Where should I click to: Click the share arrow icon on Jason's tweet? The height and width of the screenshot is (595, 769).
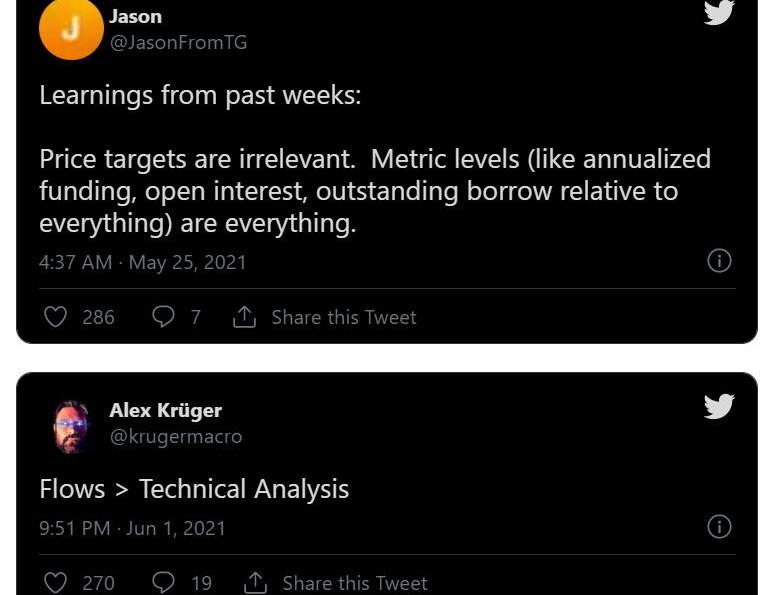click(244, 317)
